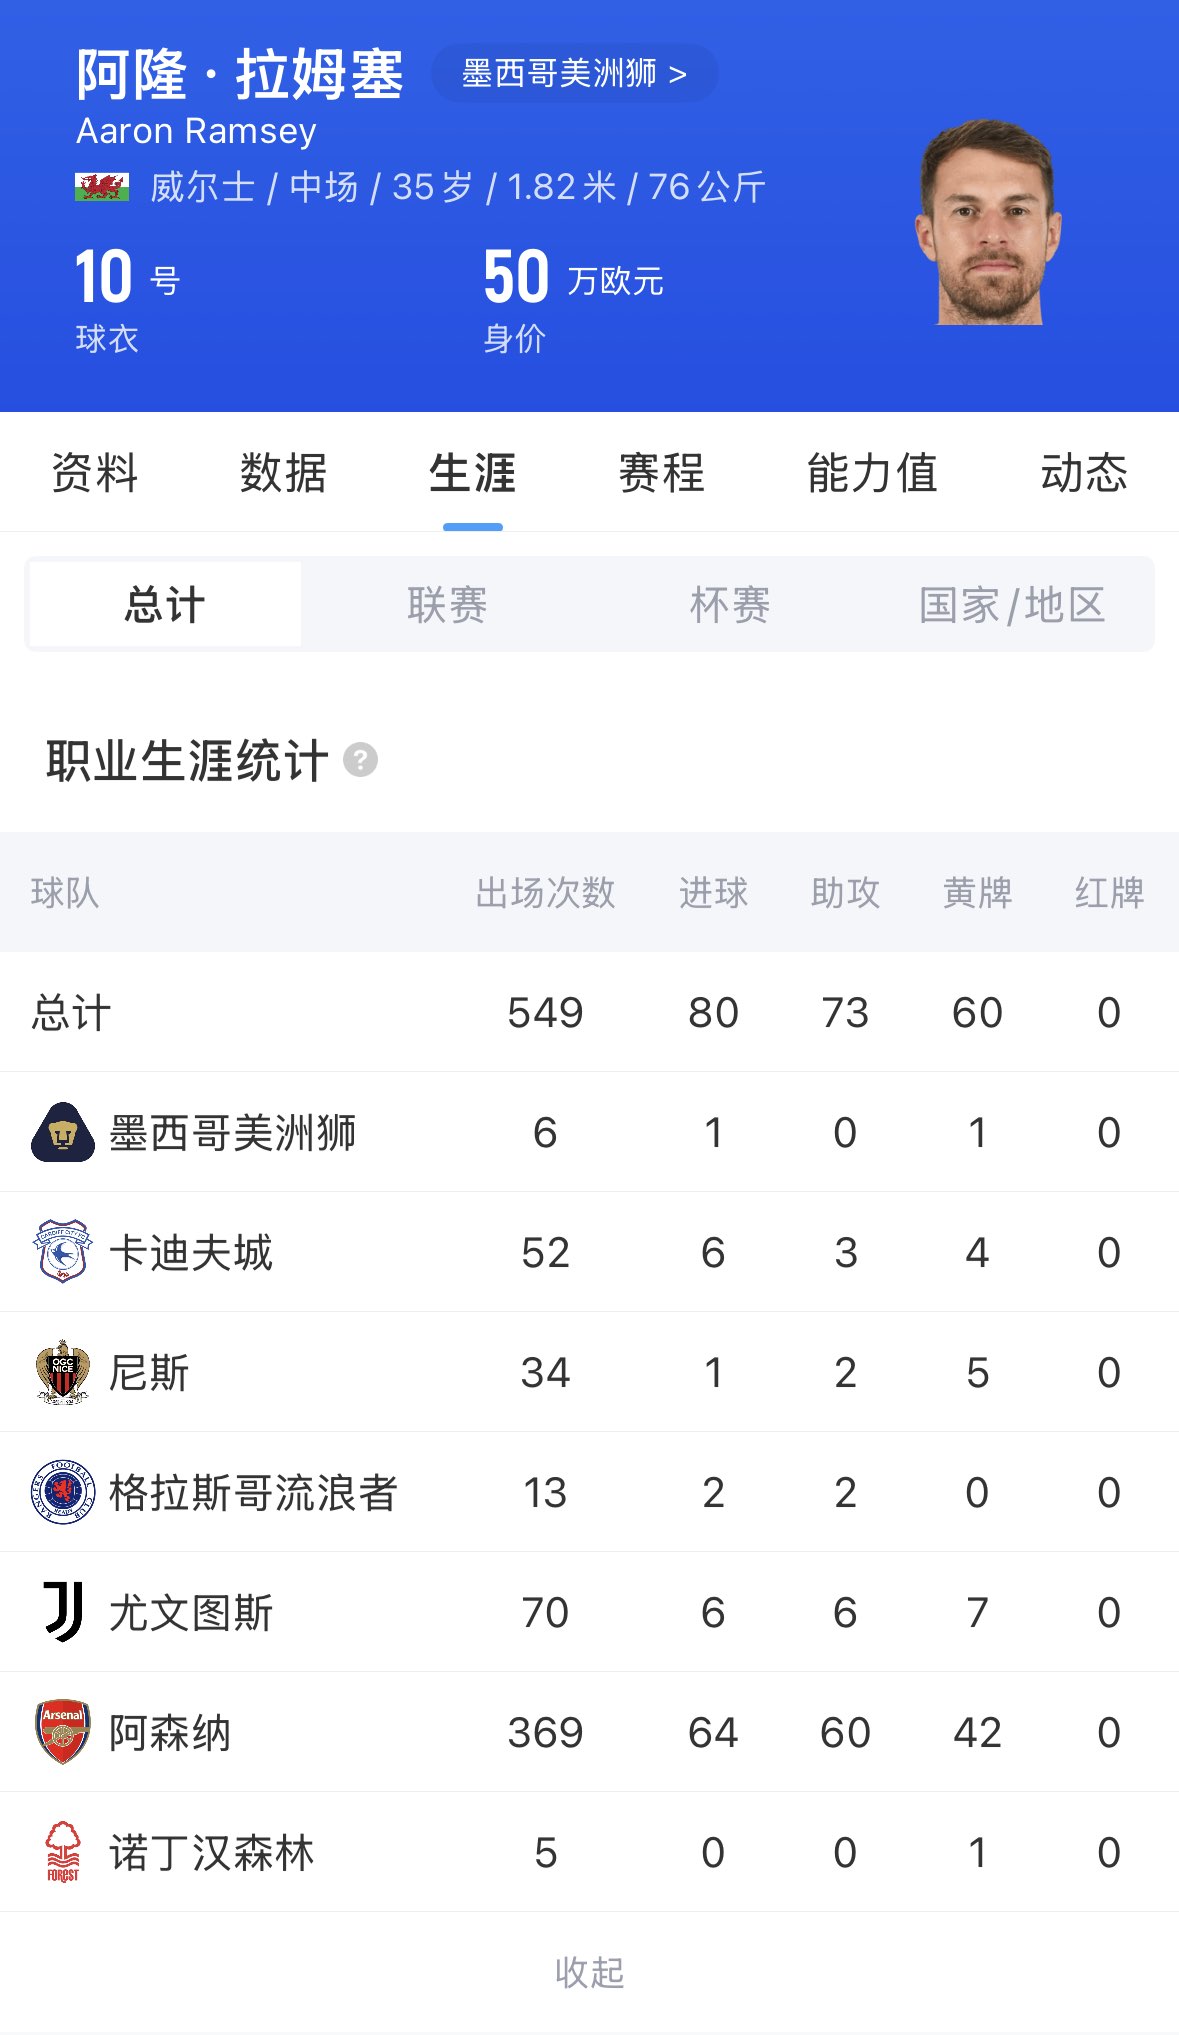Click the Juventus logo icon

(x=63, y=1612)
